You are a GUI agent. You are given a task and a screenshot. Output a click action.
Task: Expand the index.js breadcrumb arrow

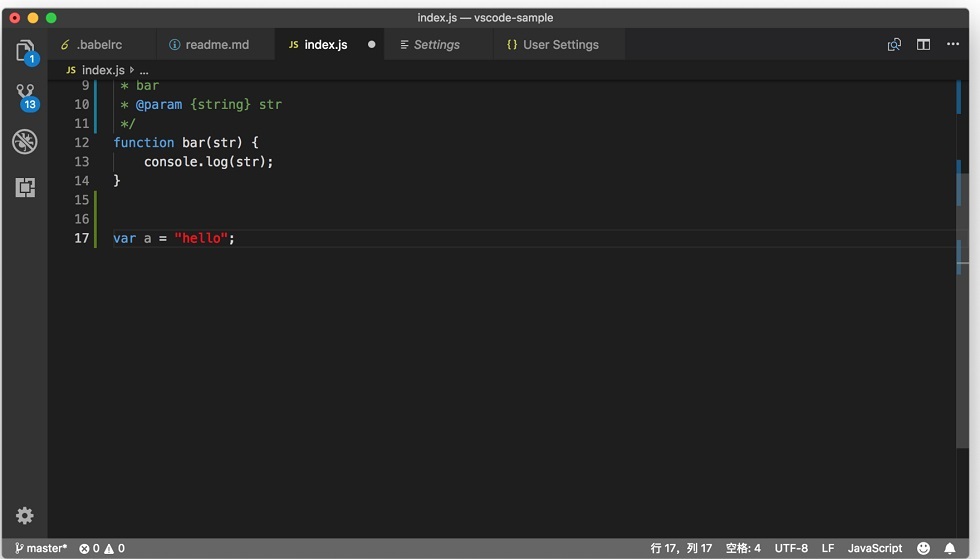point(132,70)
